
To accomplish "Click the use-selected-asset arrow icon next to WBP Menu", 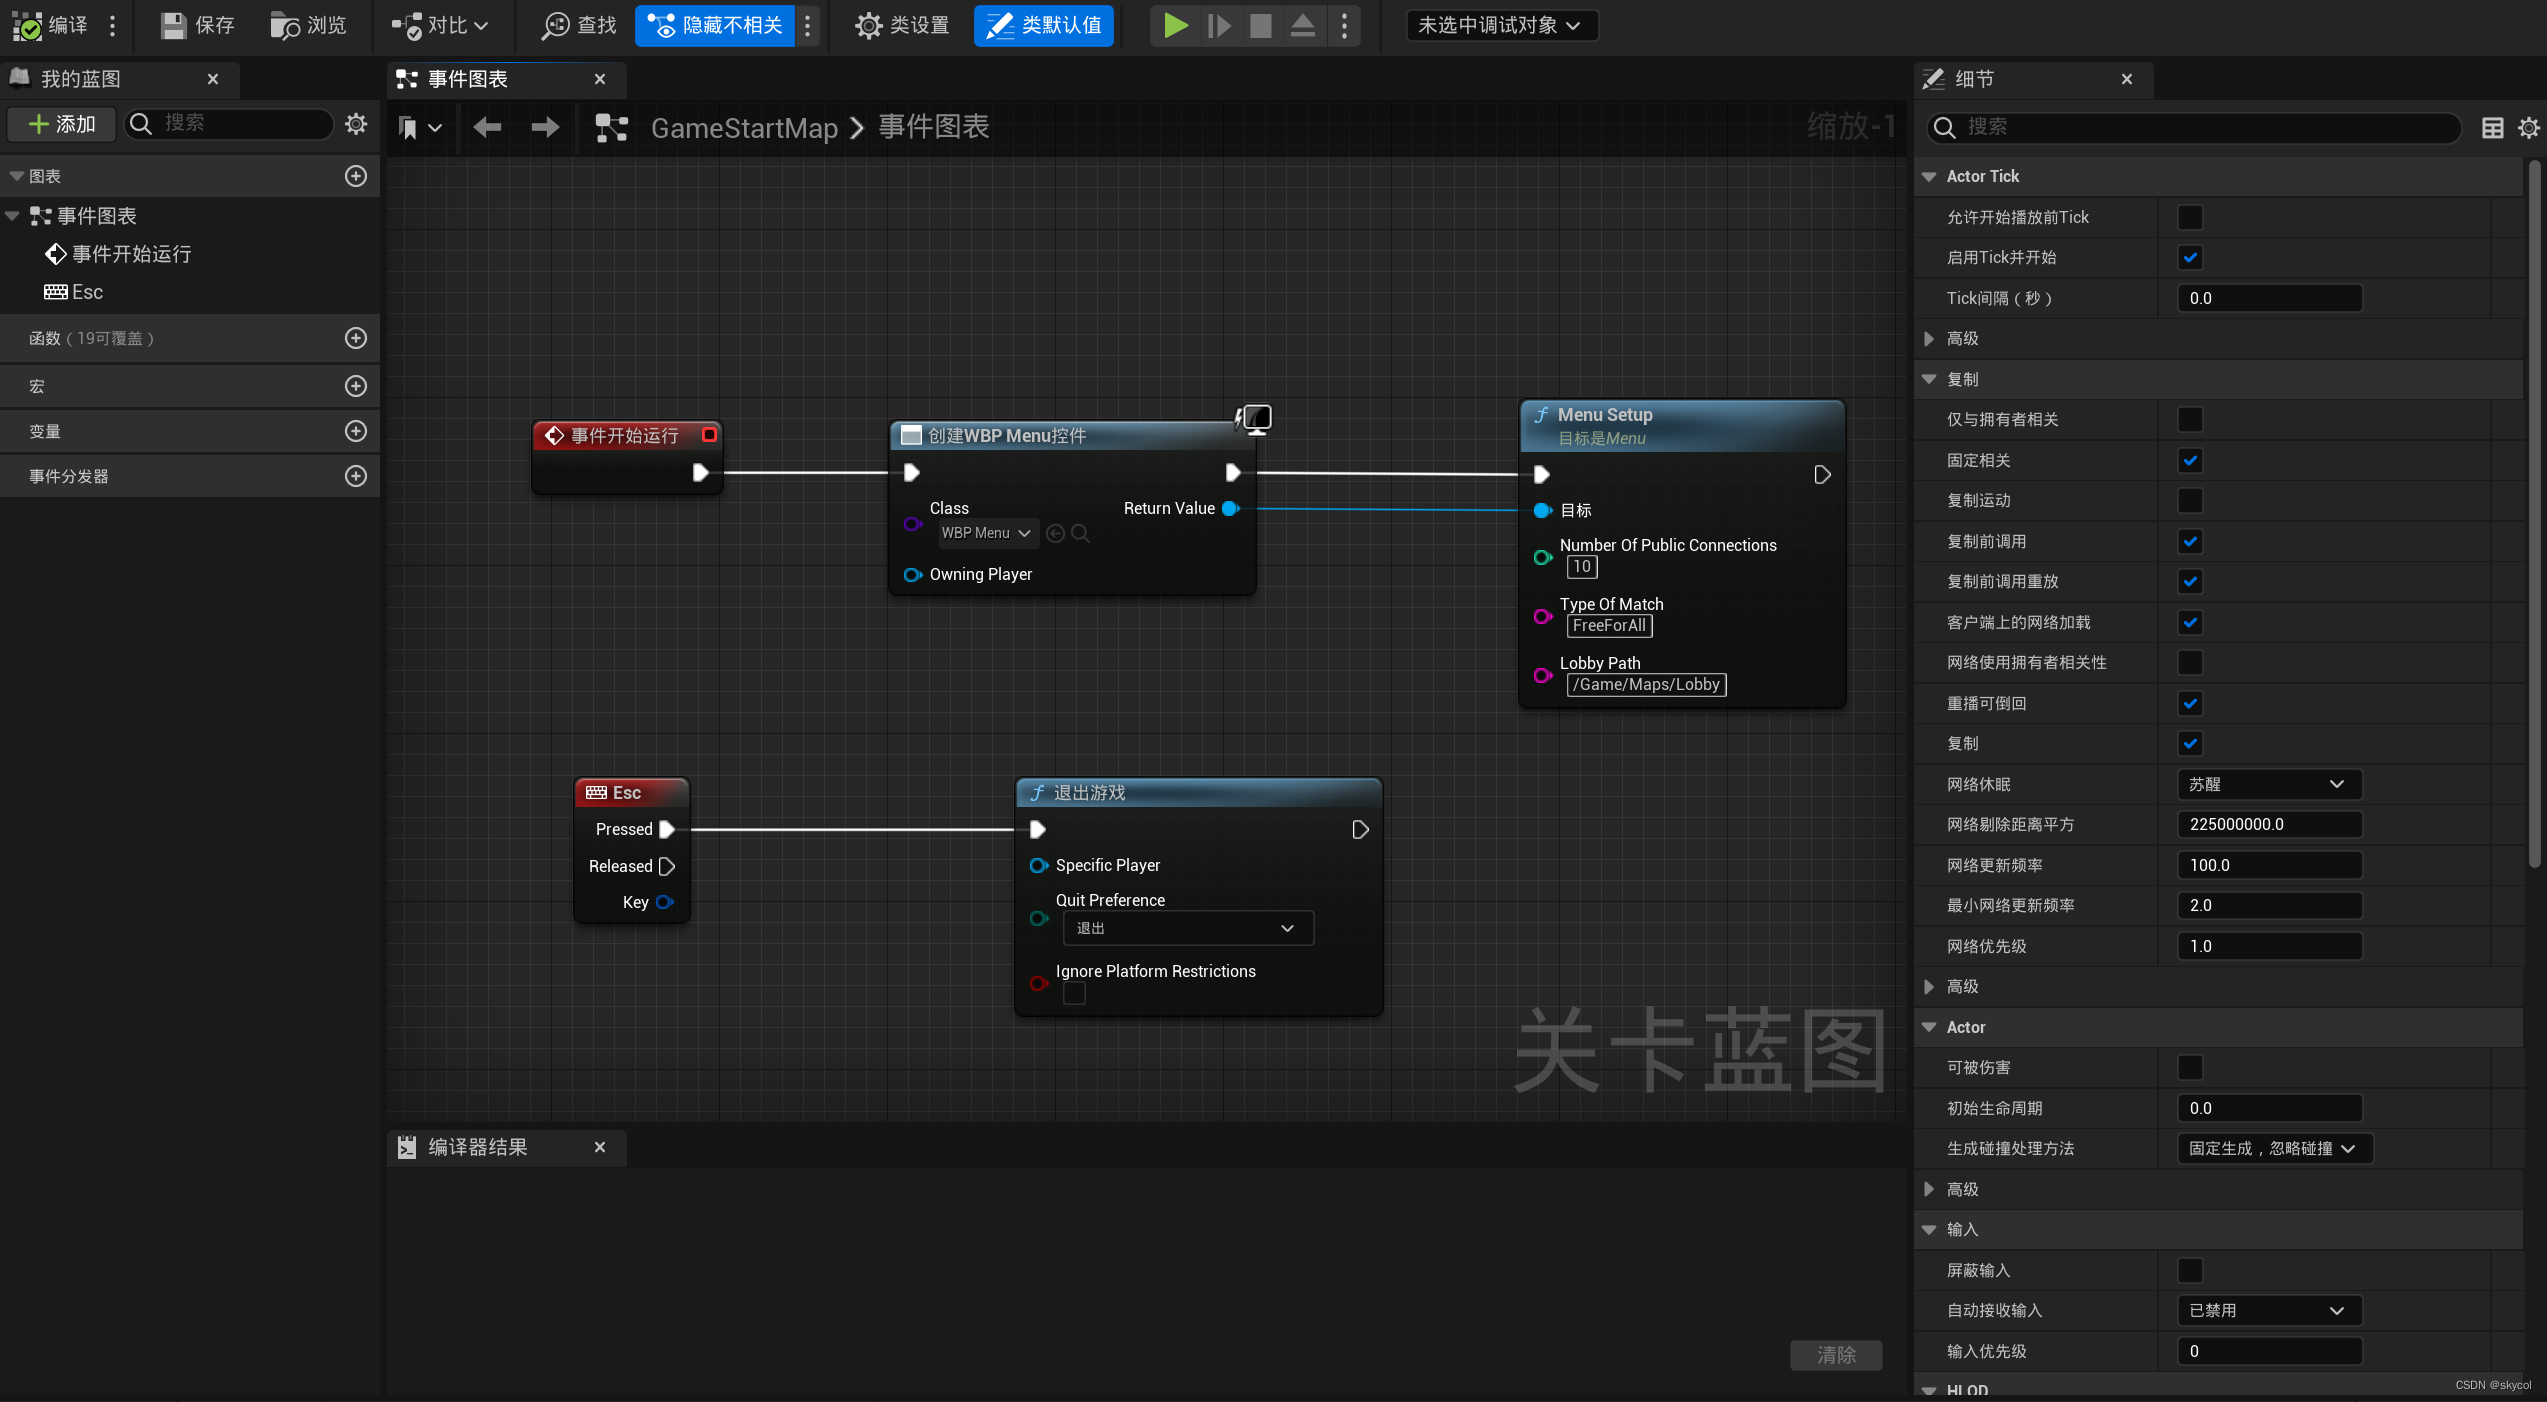I will 1055,534.
